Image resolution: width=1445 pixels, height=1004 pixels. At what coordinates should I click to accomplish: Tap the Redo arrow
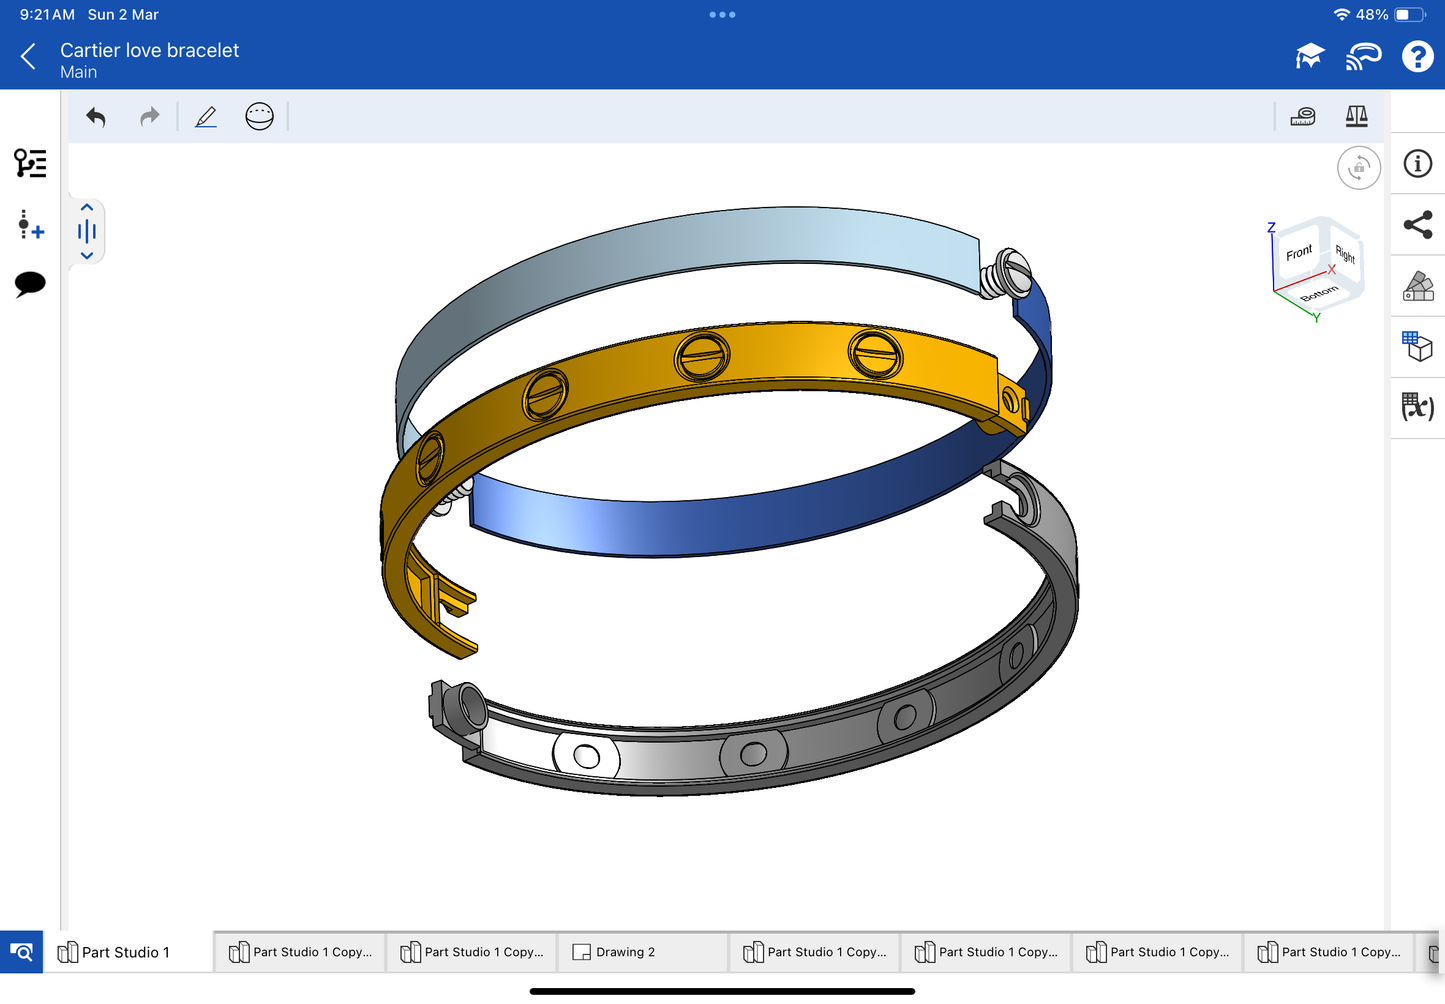(149, 117)
